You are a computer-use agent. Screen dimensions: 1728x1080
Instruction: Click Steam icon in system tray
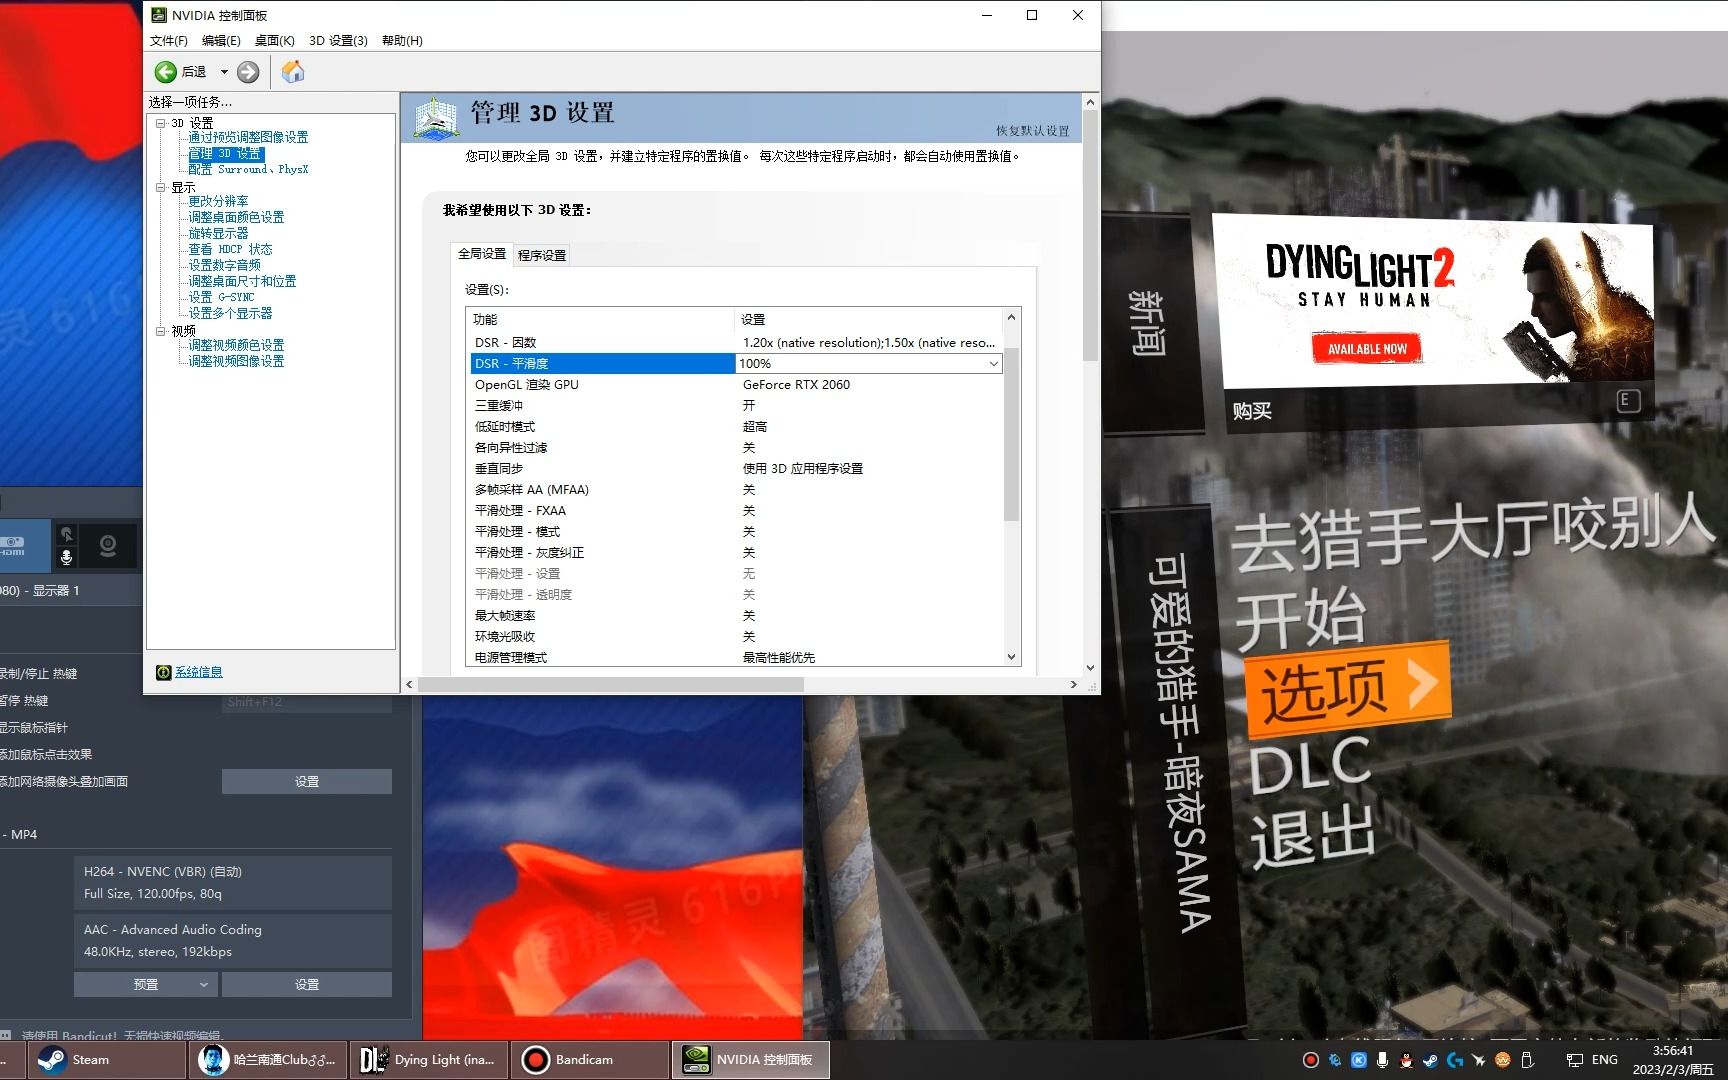coord(1430,1060)
